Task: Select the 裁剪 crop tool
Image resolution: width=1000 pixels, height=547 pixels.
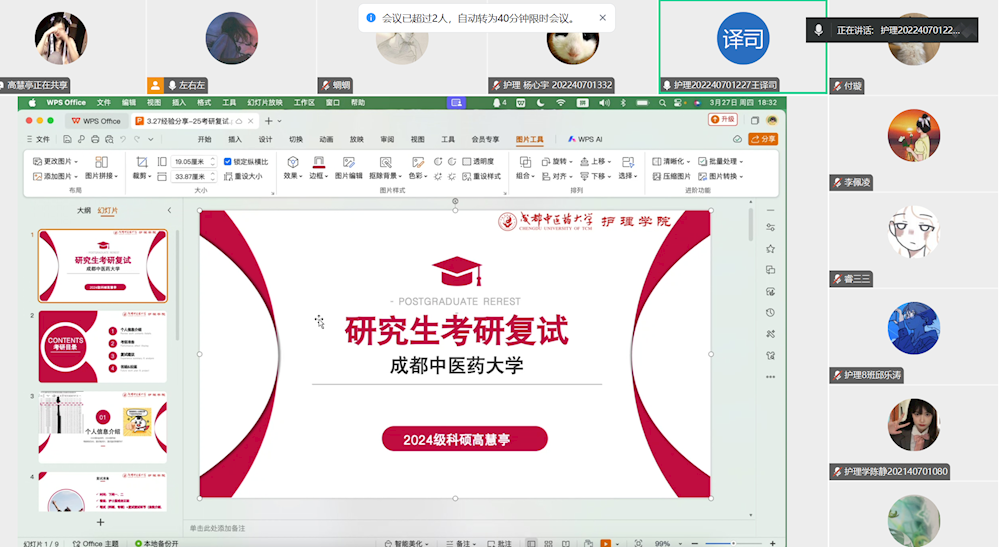Action: [142, 167]
